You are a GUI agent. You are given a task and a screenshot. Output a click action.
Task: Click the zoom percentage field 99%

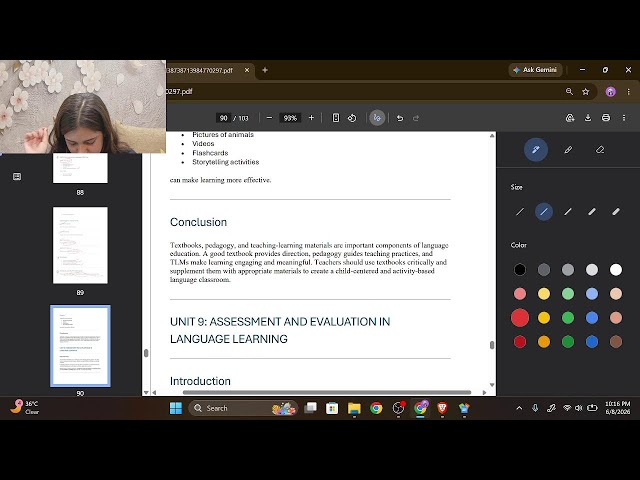[x=290, y=118]
